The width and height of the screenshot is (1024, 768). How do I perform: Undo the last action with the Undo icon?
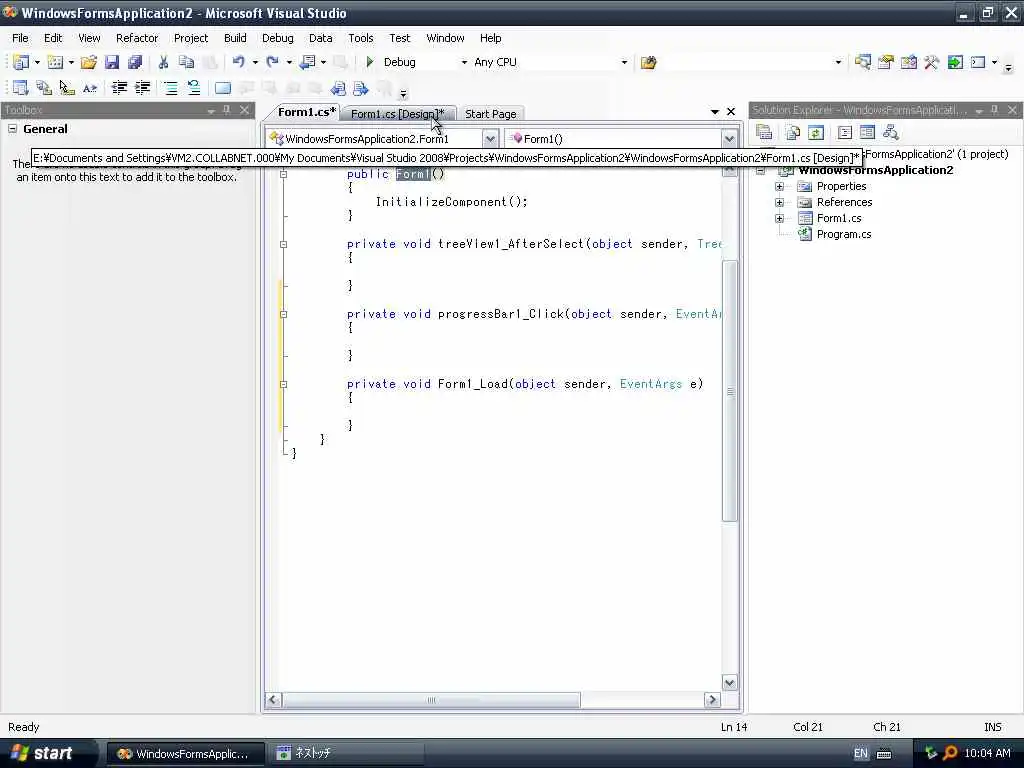238,62
